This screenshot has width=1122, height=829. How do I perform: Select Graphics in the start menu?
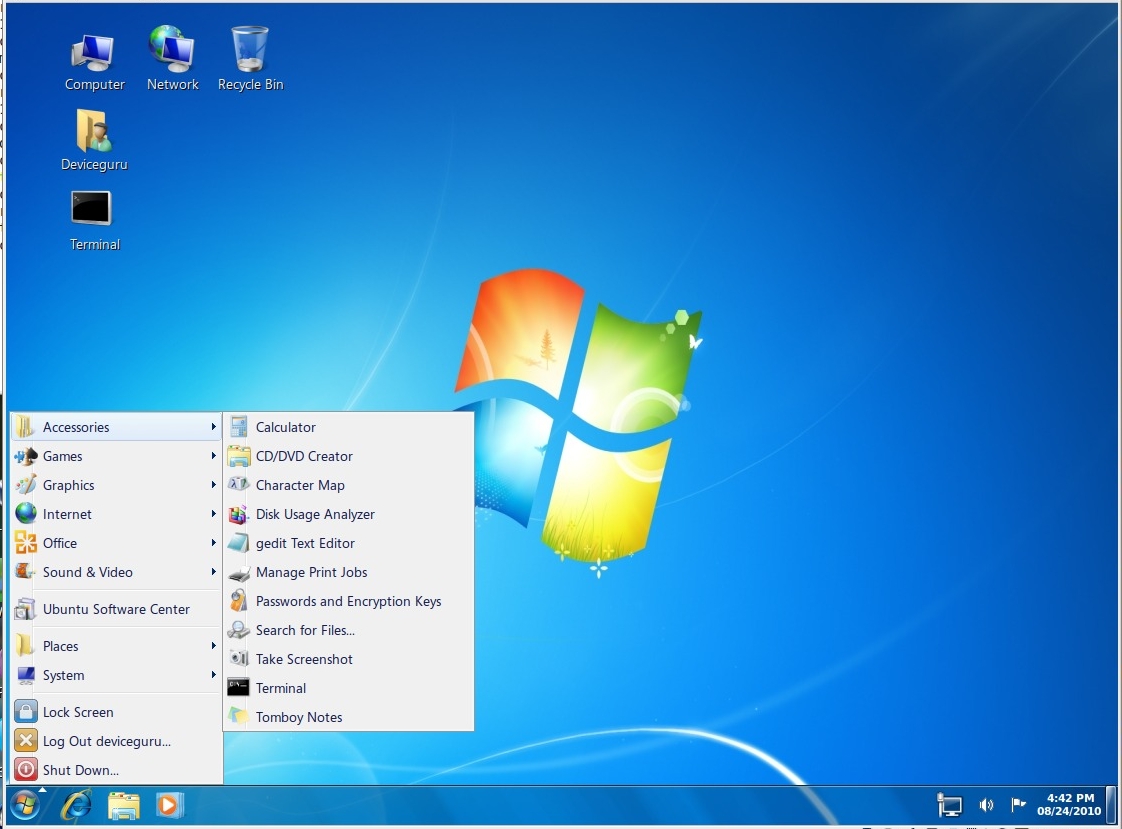[x=116, y=485]
